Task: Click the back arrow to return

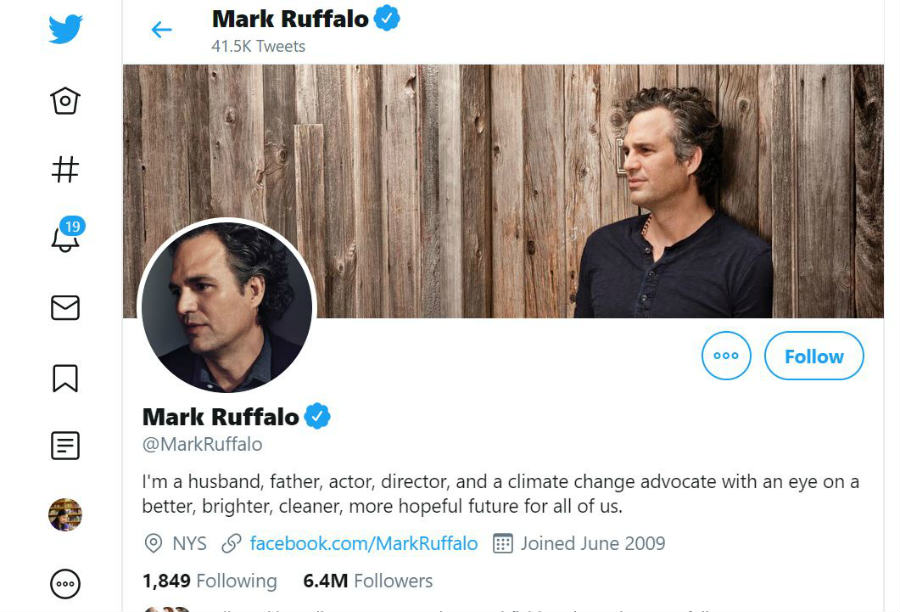Action: pos(163,30)
